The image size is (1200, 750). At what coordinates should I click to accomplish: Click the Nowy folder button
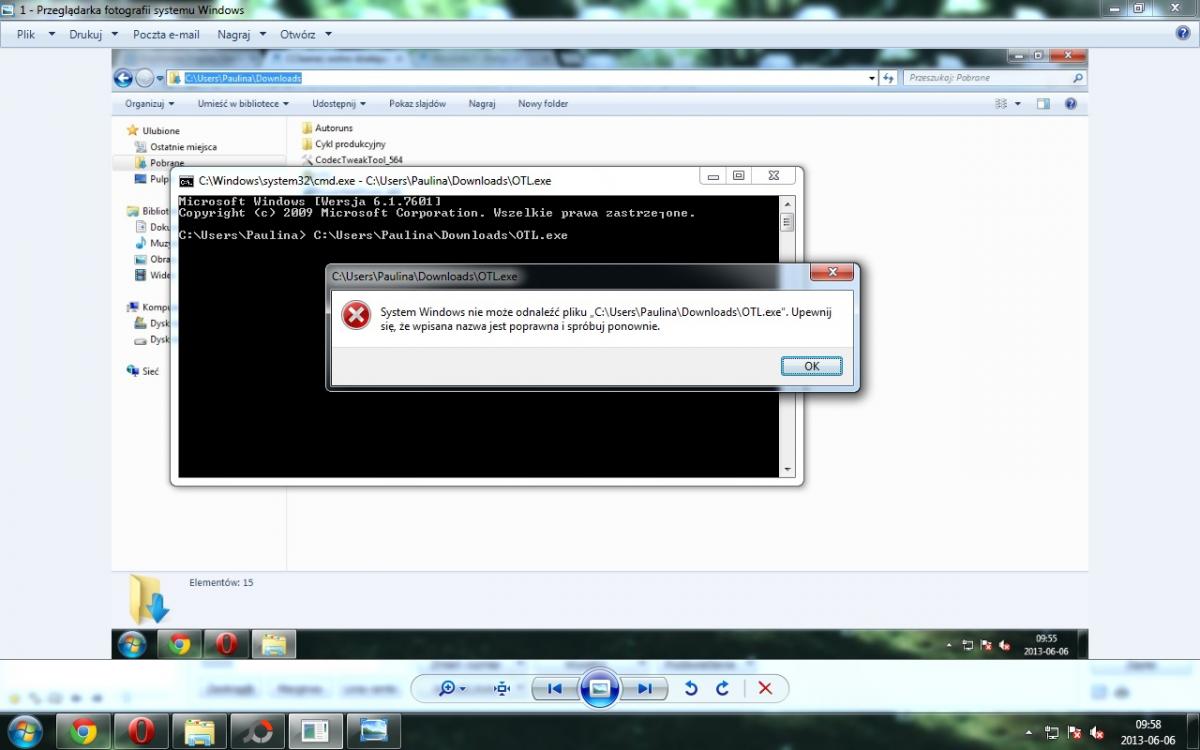click(x=543, y=104)
